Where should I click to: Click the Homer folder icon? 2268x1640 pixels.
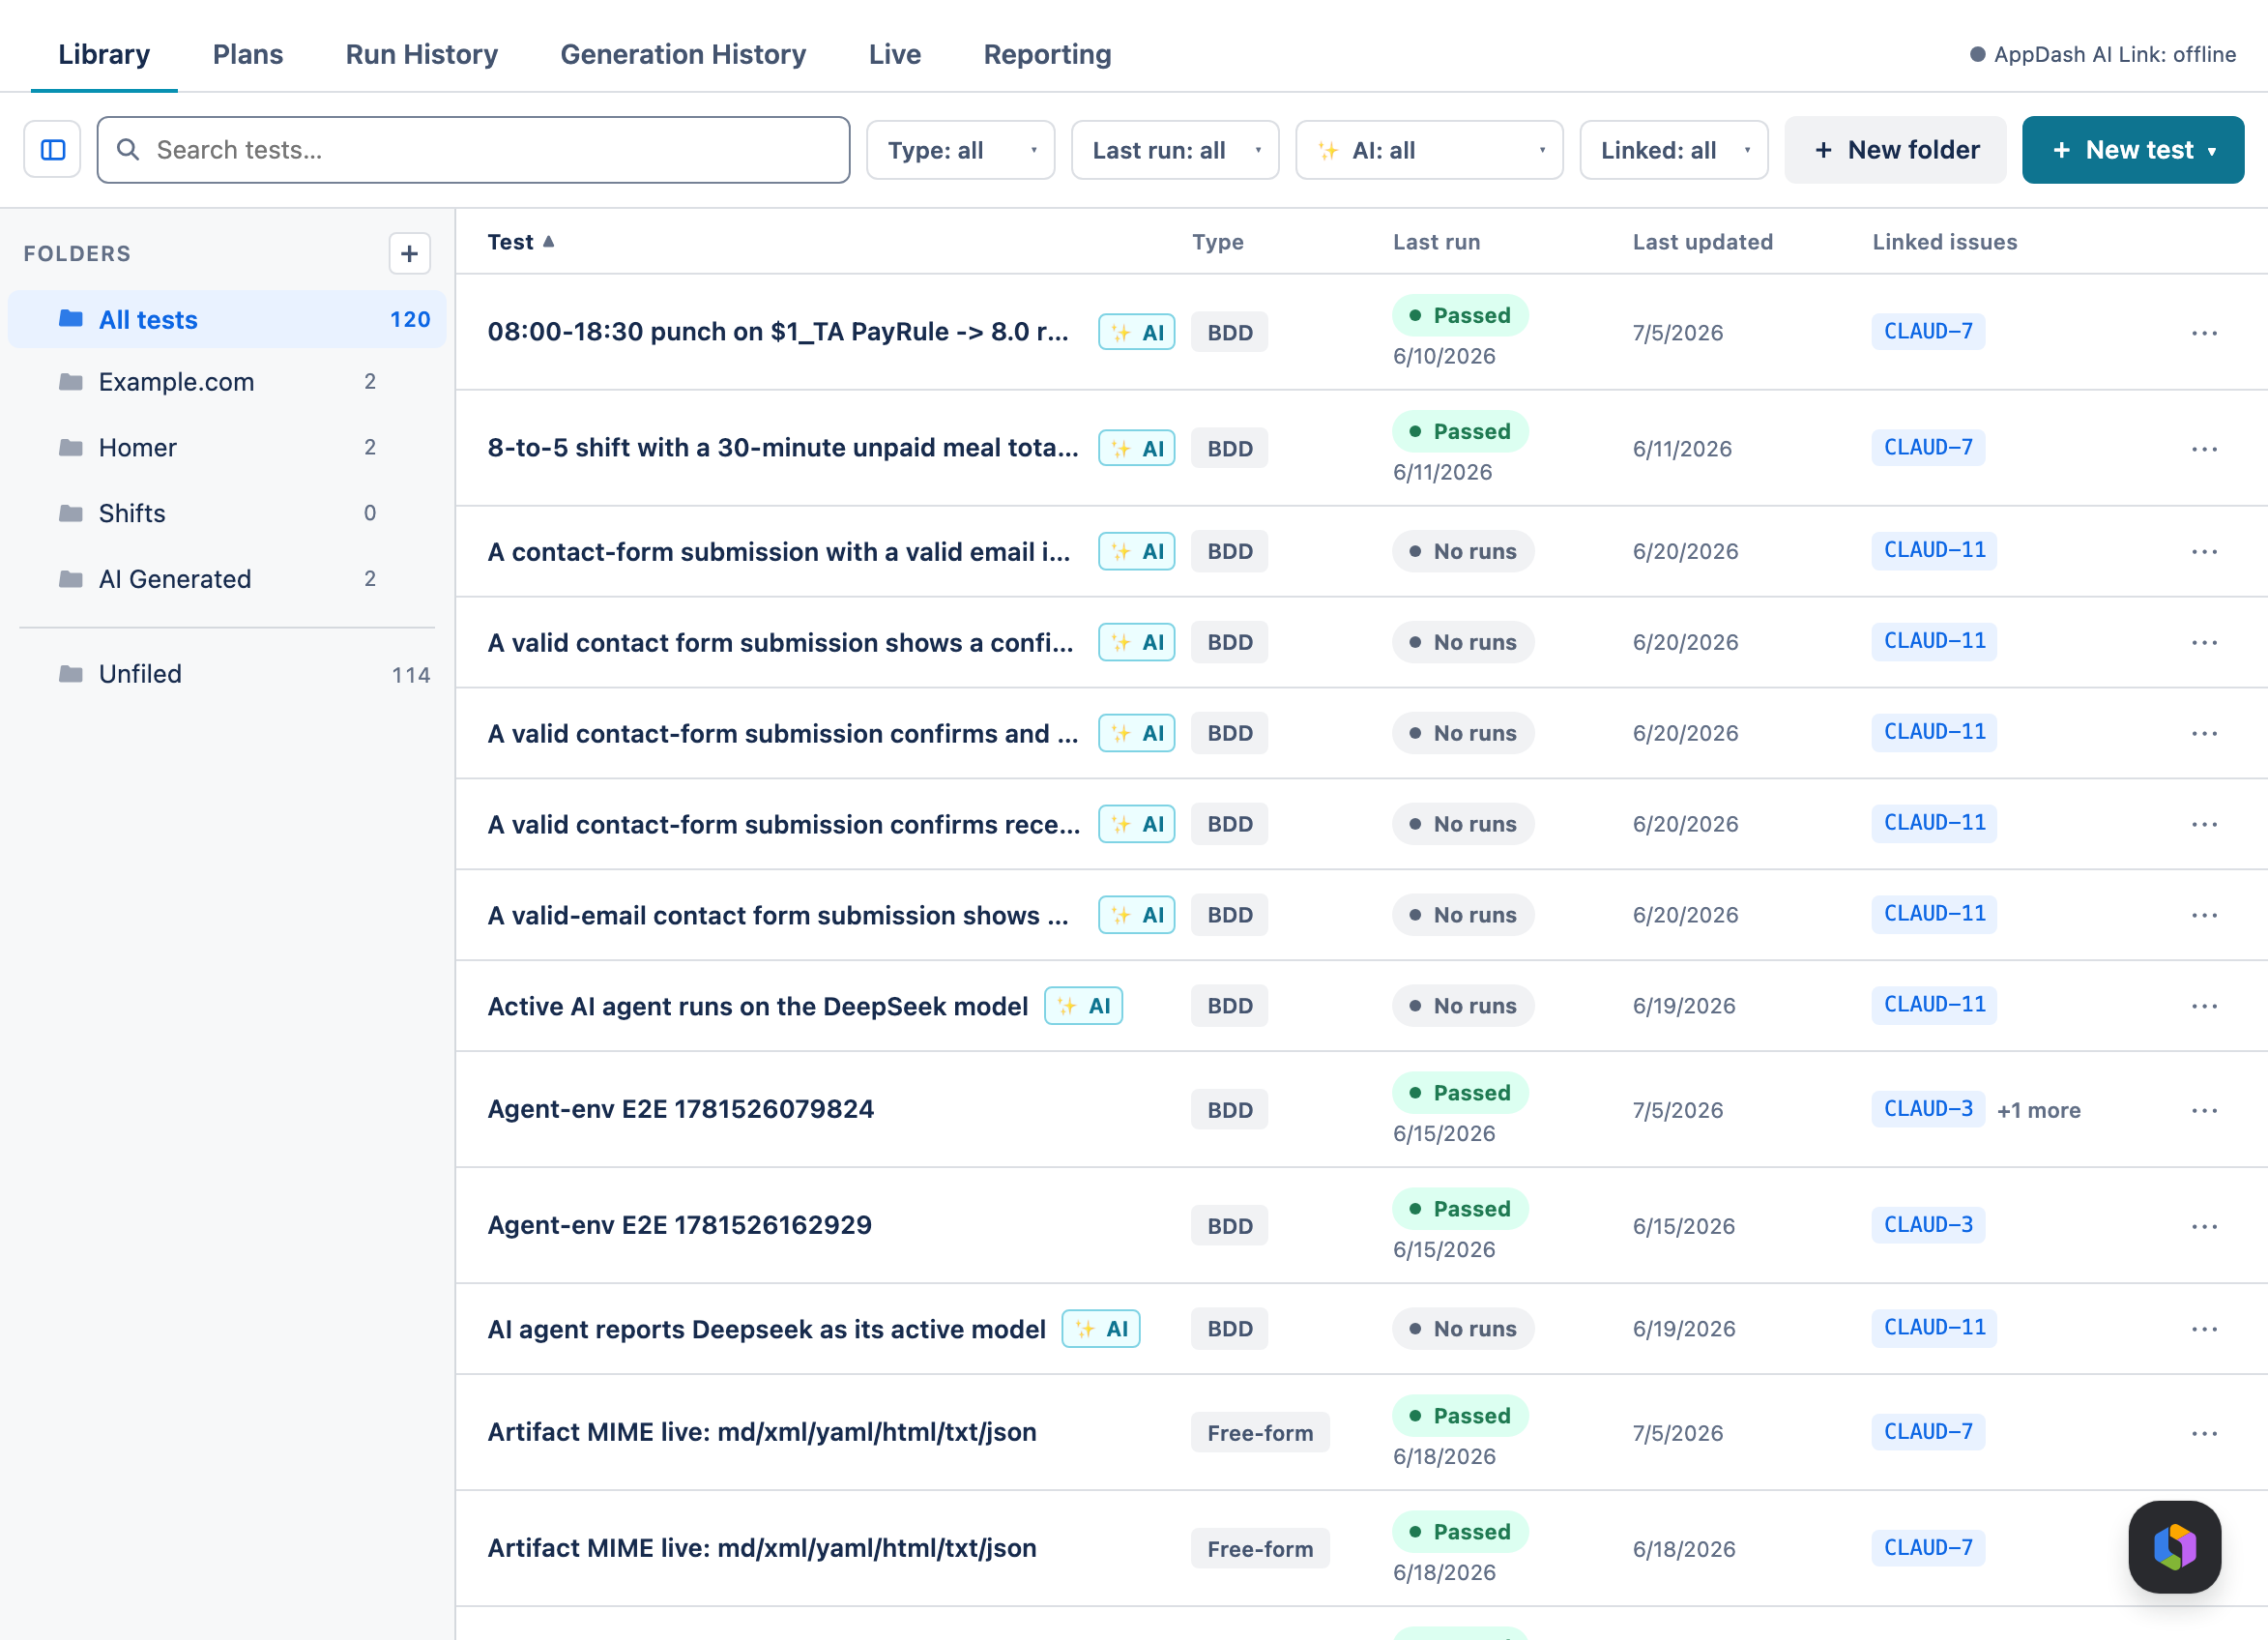[71, 447]
